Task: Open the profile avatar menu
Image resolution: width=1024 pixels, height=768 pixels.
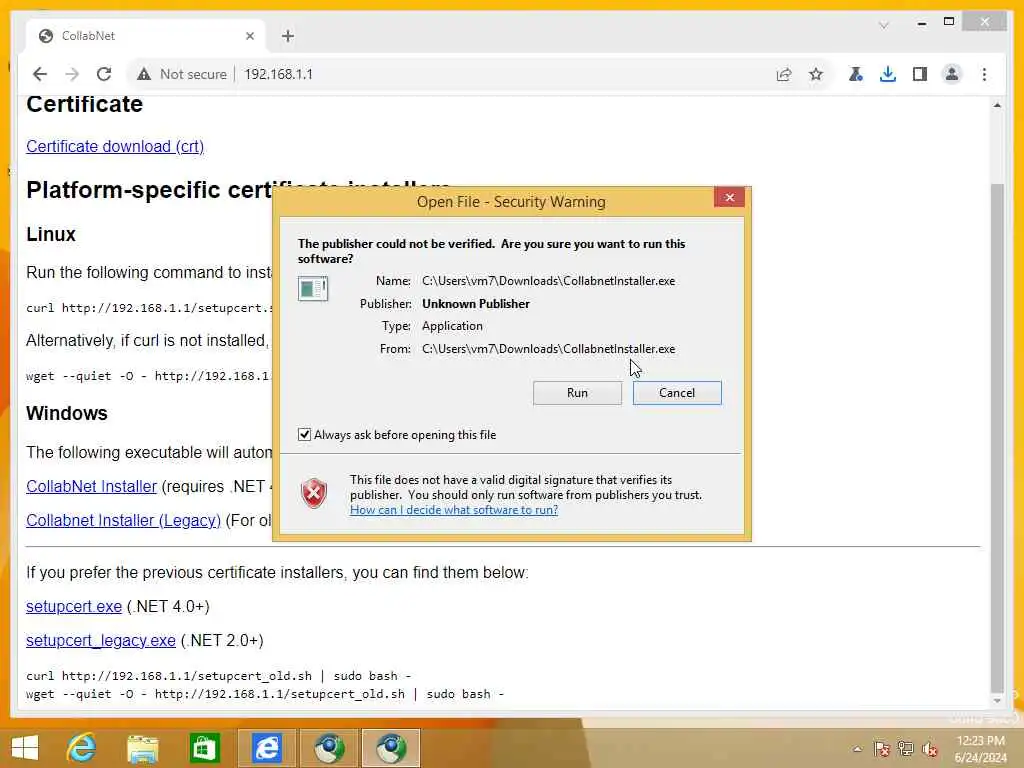Action: [x=952, y=74]
